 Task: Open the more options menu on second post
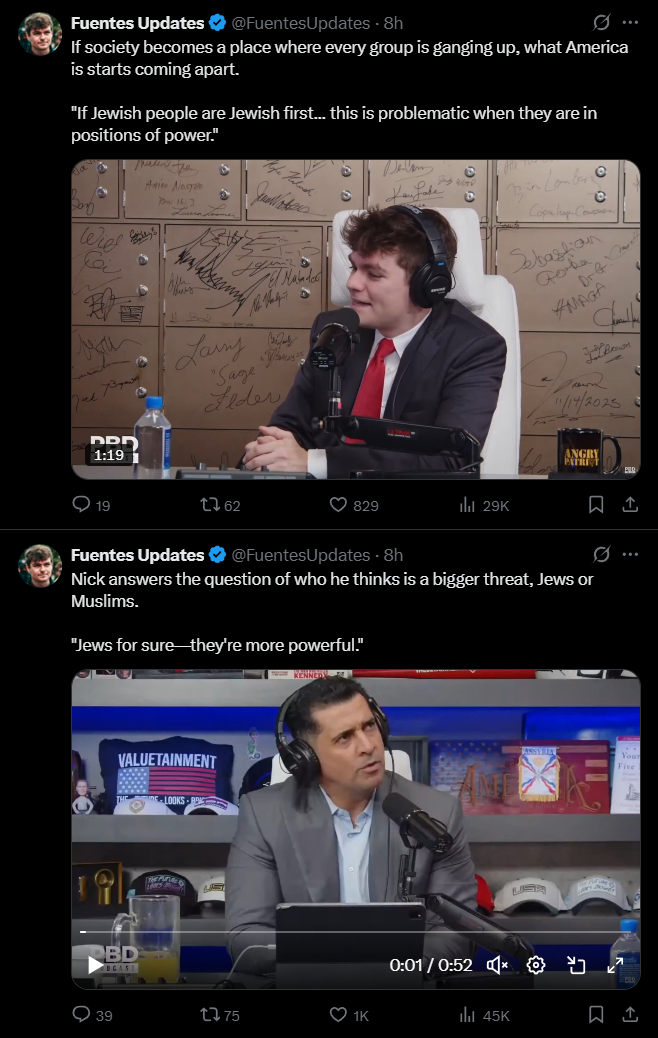pyautogui.click(x=630, y=555)
